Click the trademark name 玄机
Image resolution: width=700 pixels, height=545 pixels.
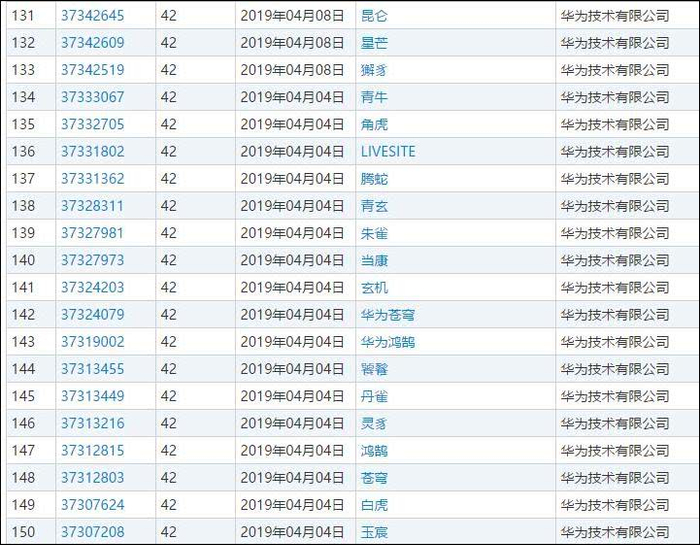(x=374, y=287)
